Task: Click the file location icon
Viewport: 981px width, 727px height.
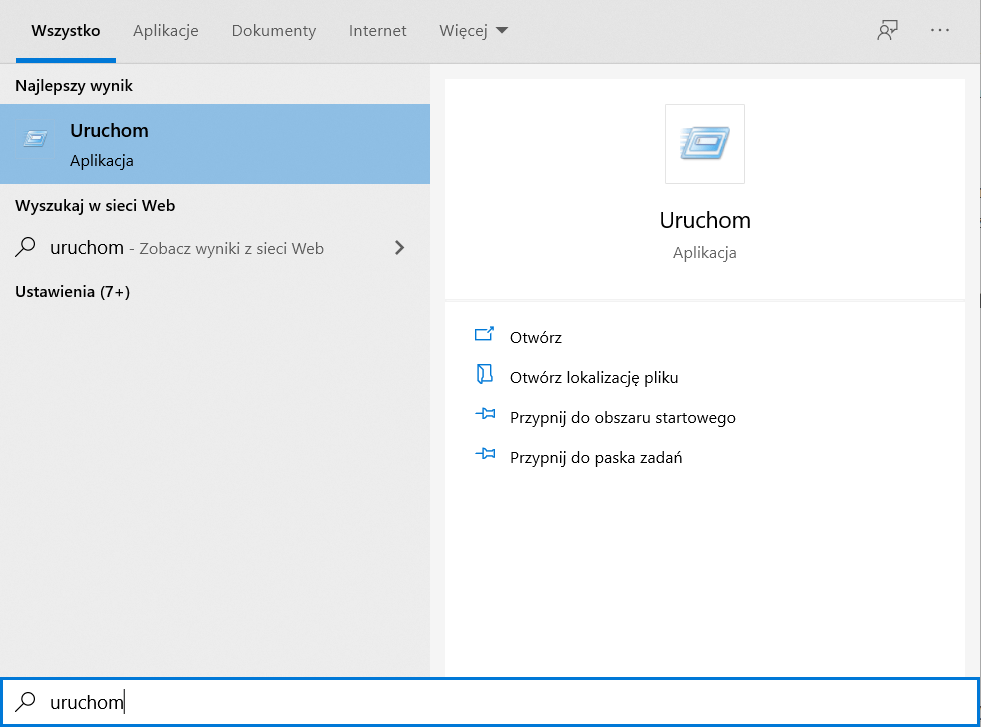Action: (x=484, y=374)
